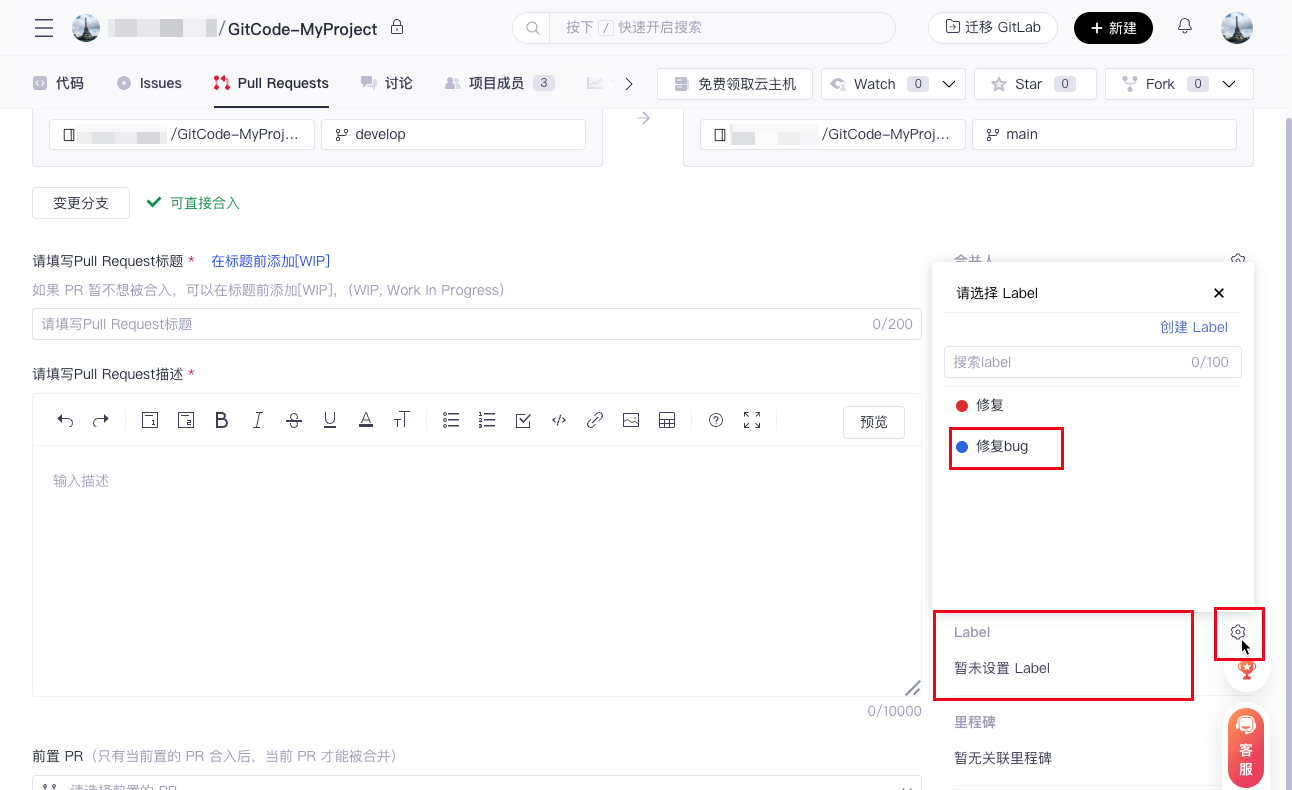The image size is (1292, 790).
Task: Insert a task list checkbox item
Action: coord(523,421)
